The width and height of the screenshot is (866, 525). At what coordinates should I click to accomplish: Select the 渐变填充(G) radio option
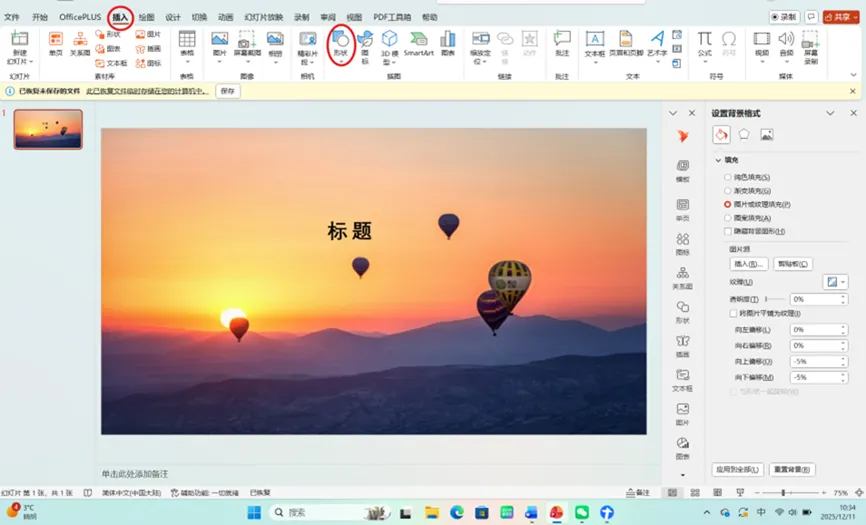click(728, 190)
